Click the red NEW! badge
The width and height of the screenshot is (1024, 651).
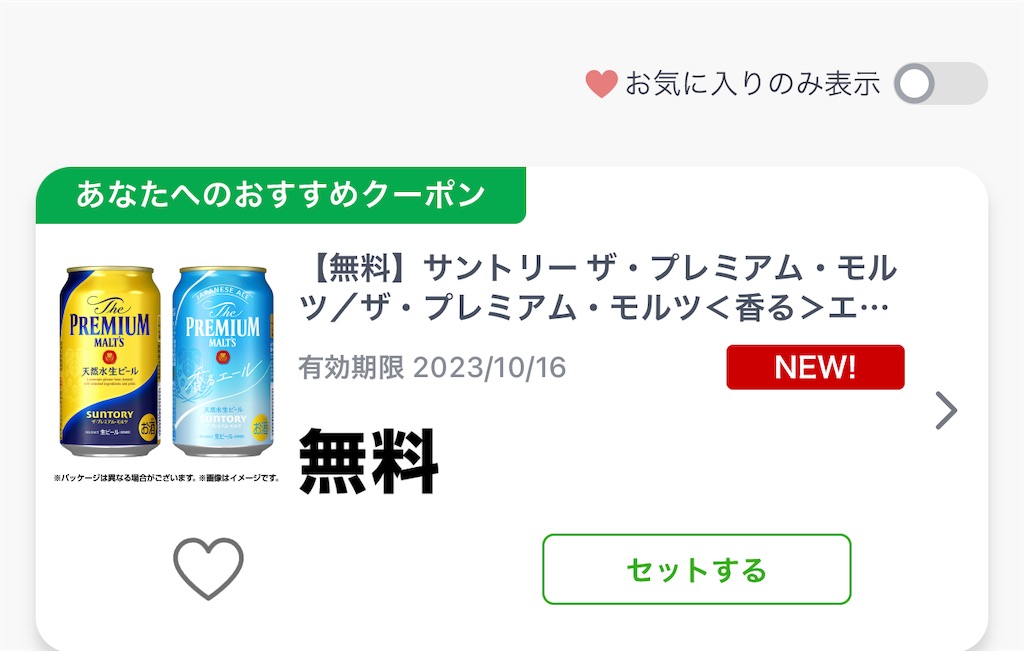(815, 367)
